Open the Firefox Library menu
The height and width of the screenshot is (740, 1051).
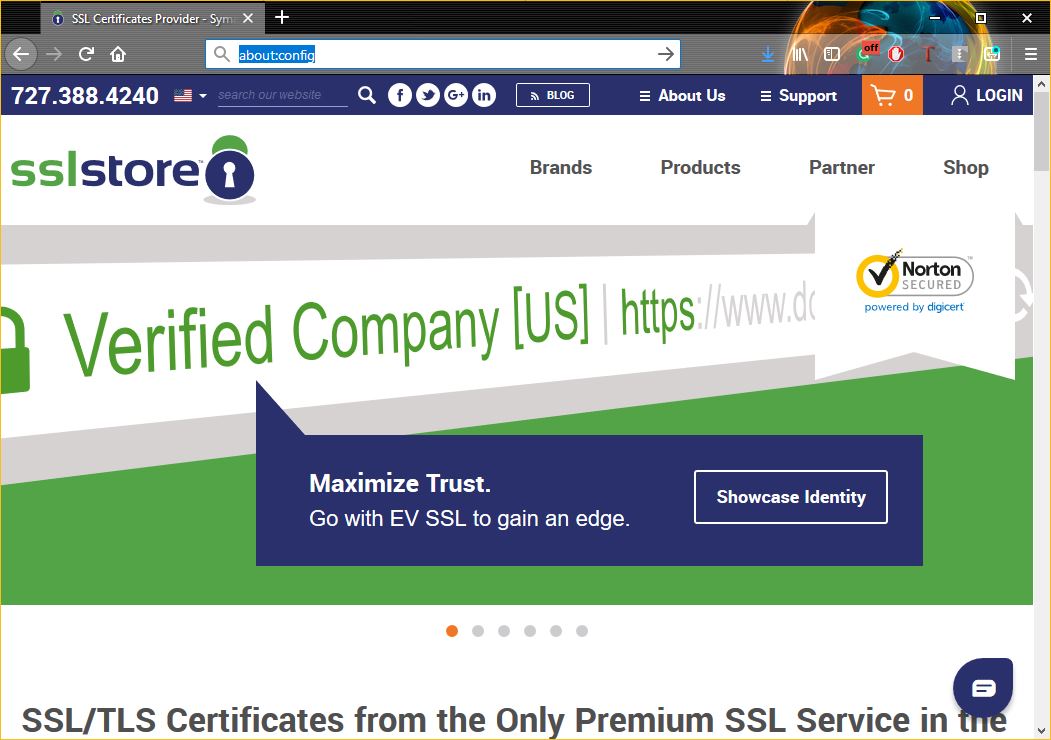[800, 54]
